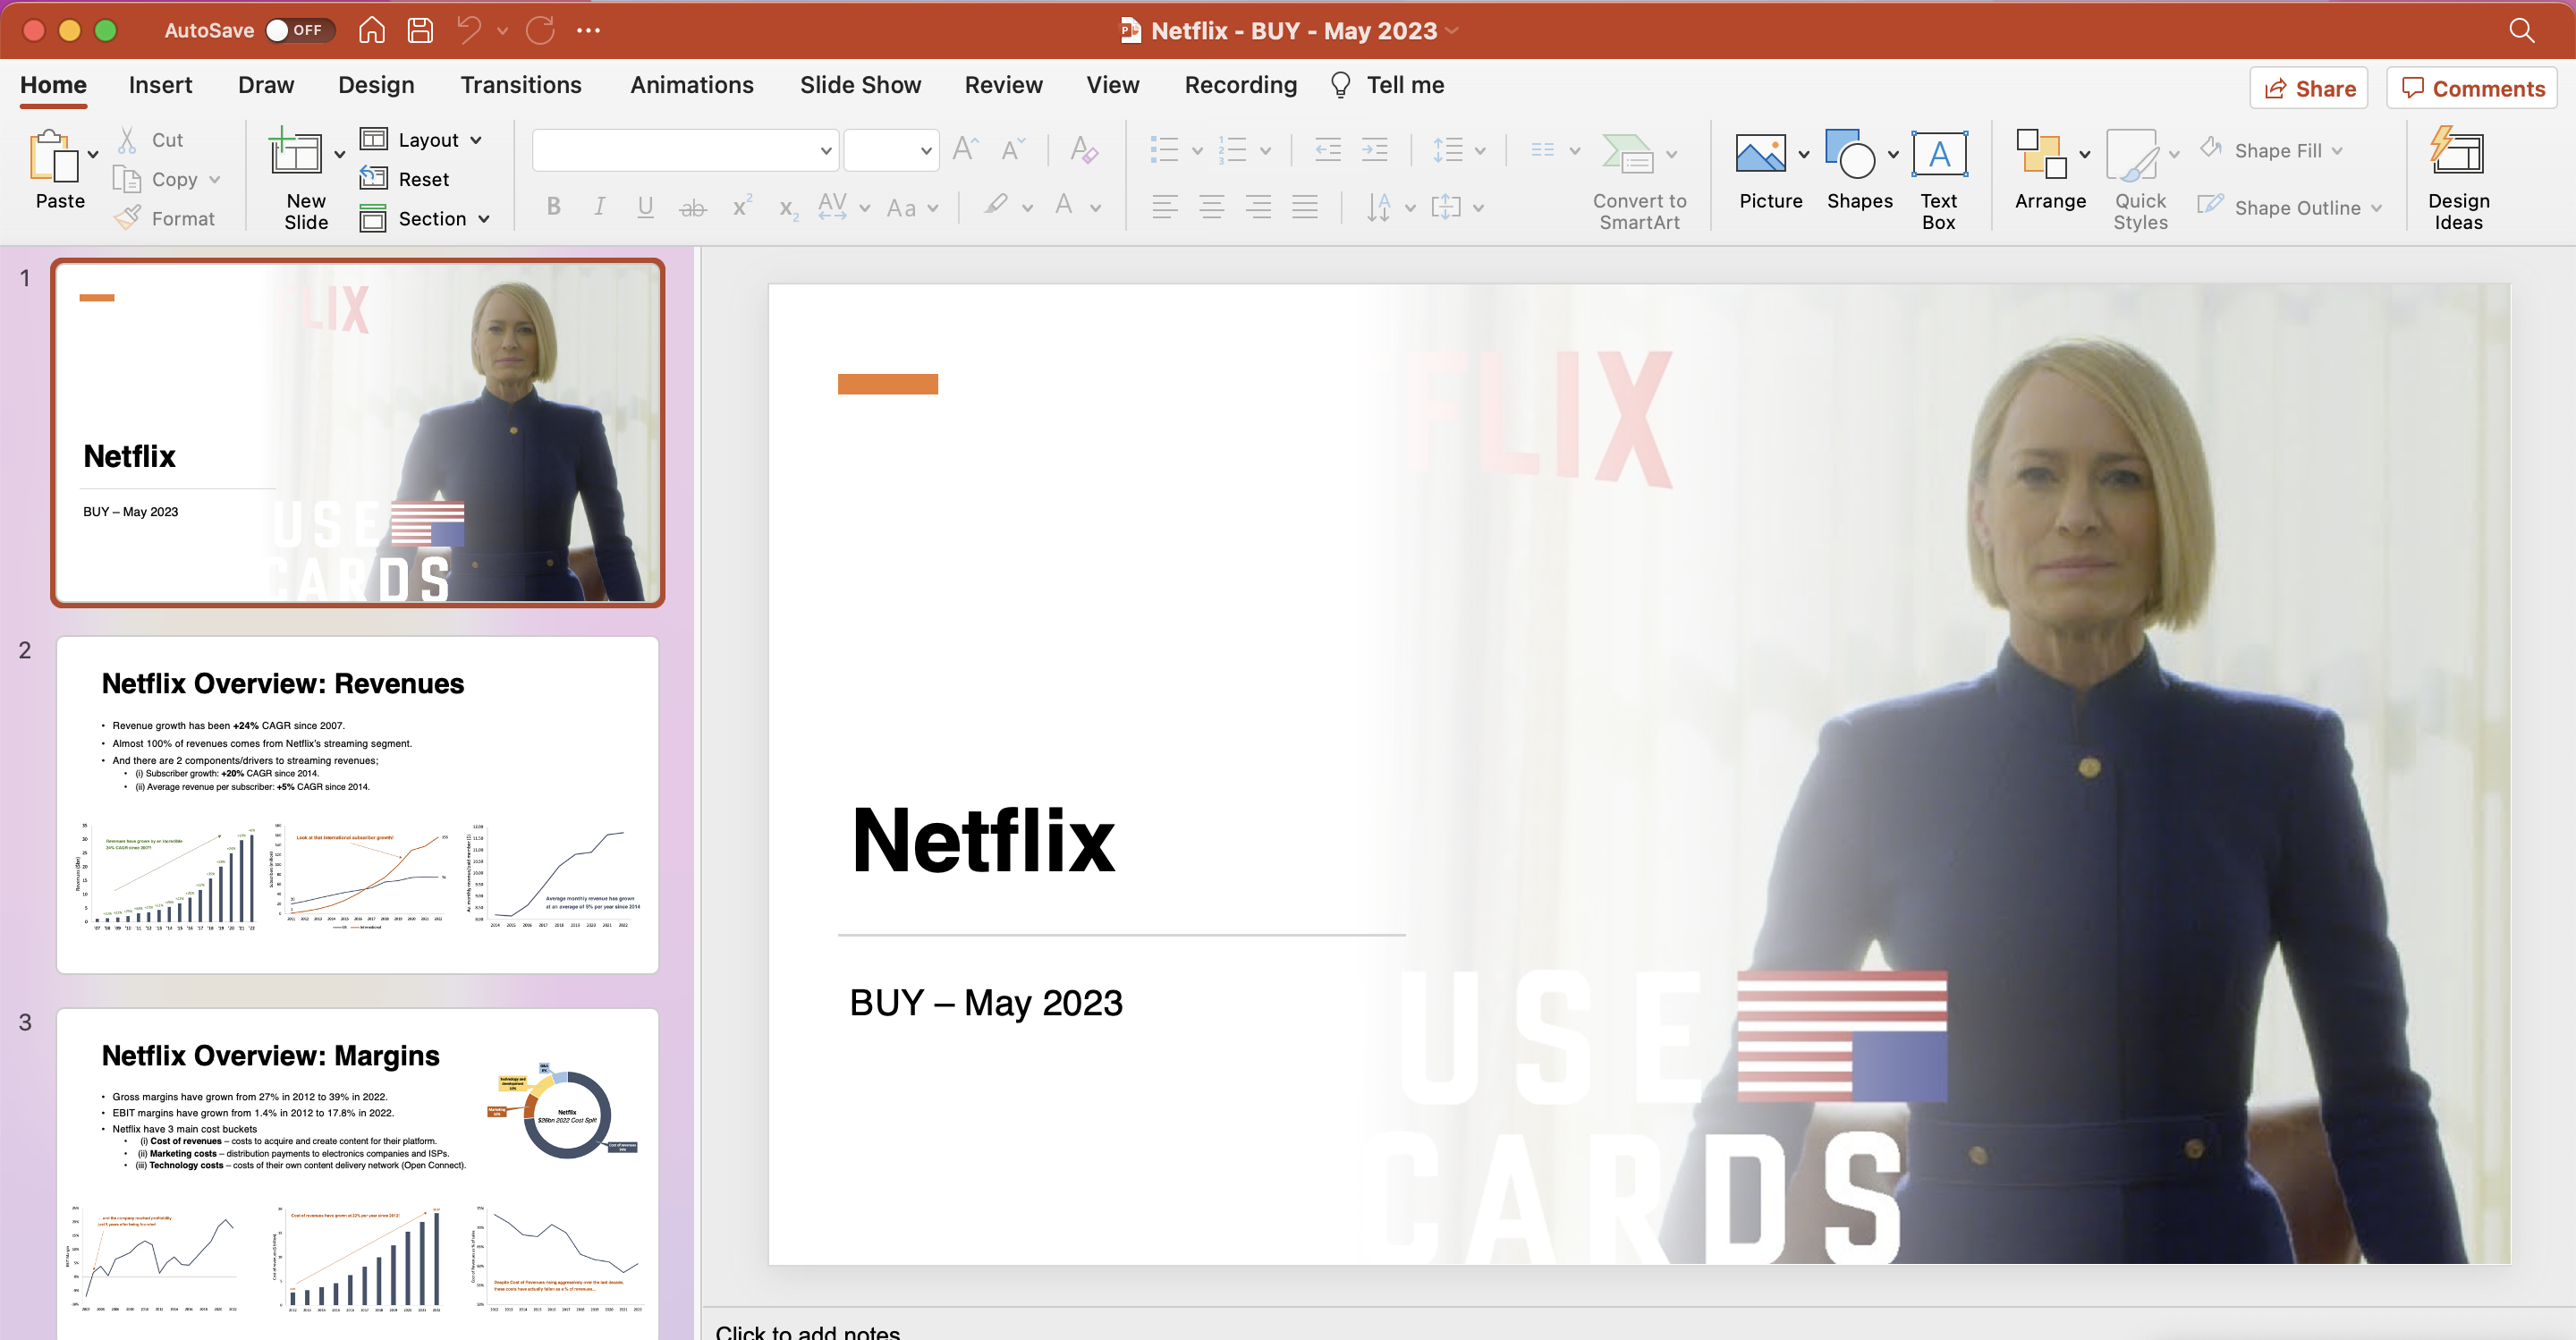The image size is (2576, 1340).
Task: Click Convert to SmartArt
Action: [x=1639, y=180]
